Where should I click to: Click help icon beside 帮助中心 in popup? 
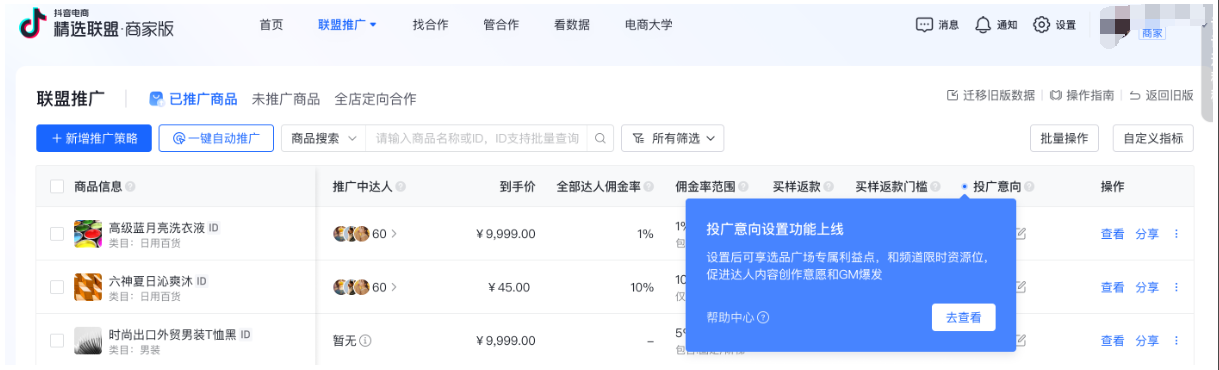coord(763,317)
